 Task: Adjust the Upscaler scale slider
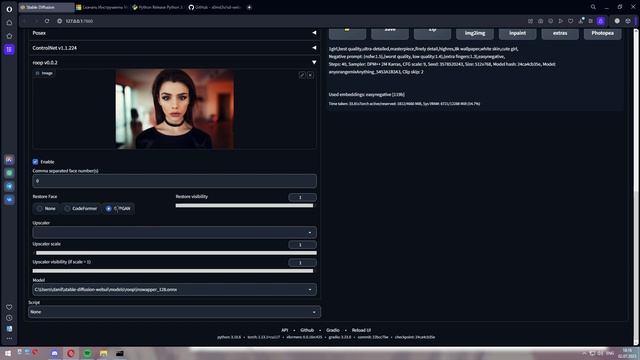(174, 253)
